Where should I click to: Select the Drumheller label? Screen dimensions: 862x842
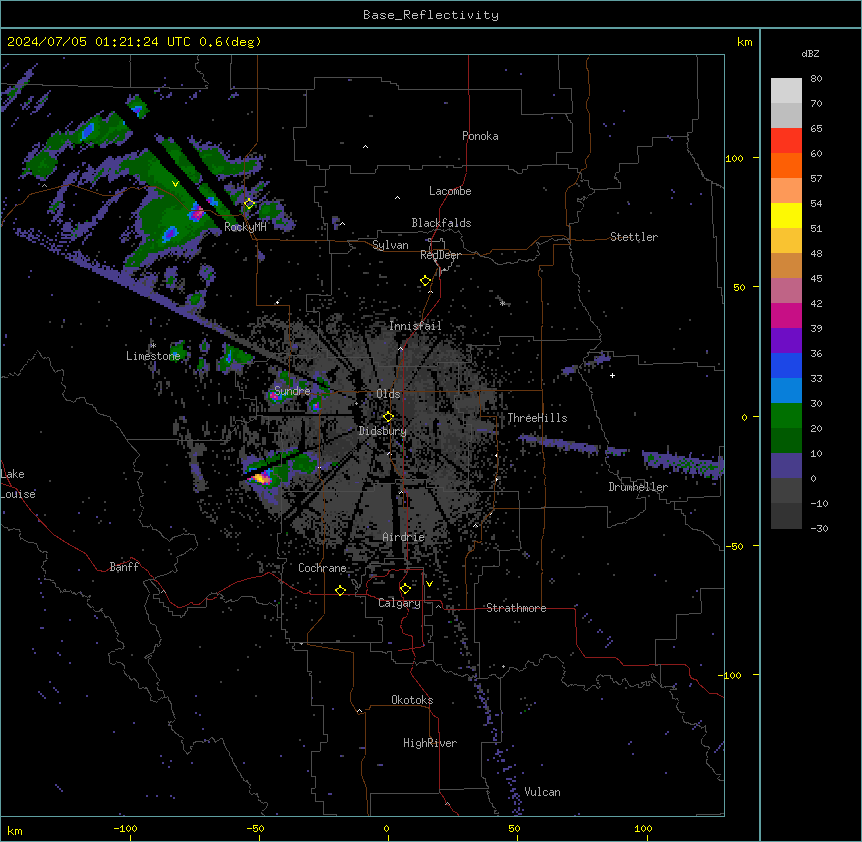point(638,487)
